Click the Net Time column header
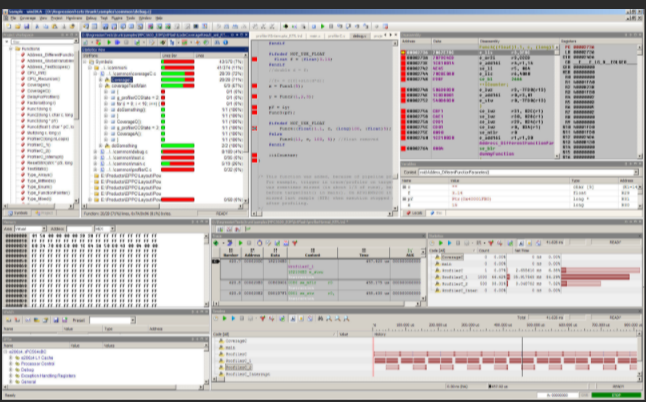 536,250
